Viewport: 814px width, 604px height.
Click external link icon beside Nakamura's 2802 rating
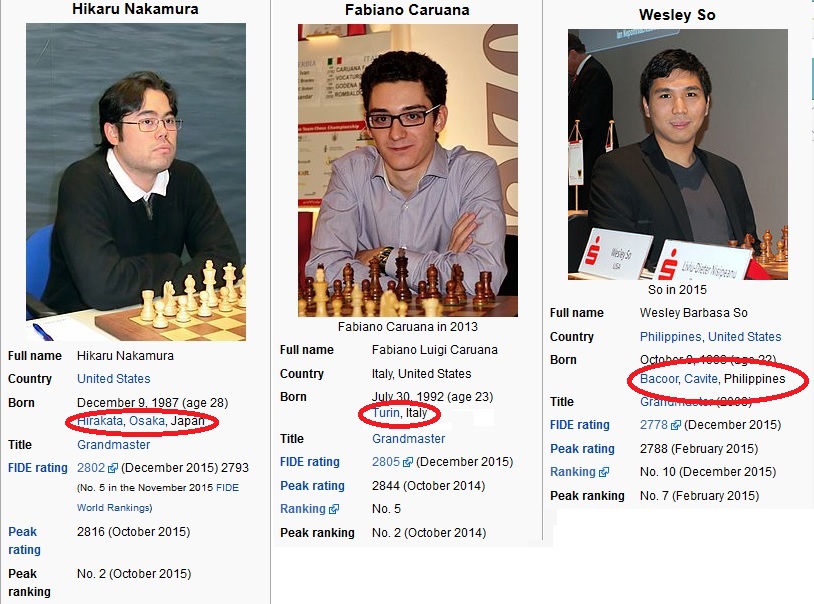113,468
